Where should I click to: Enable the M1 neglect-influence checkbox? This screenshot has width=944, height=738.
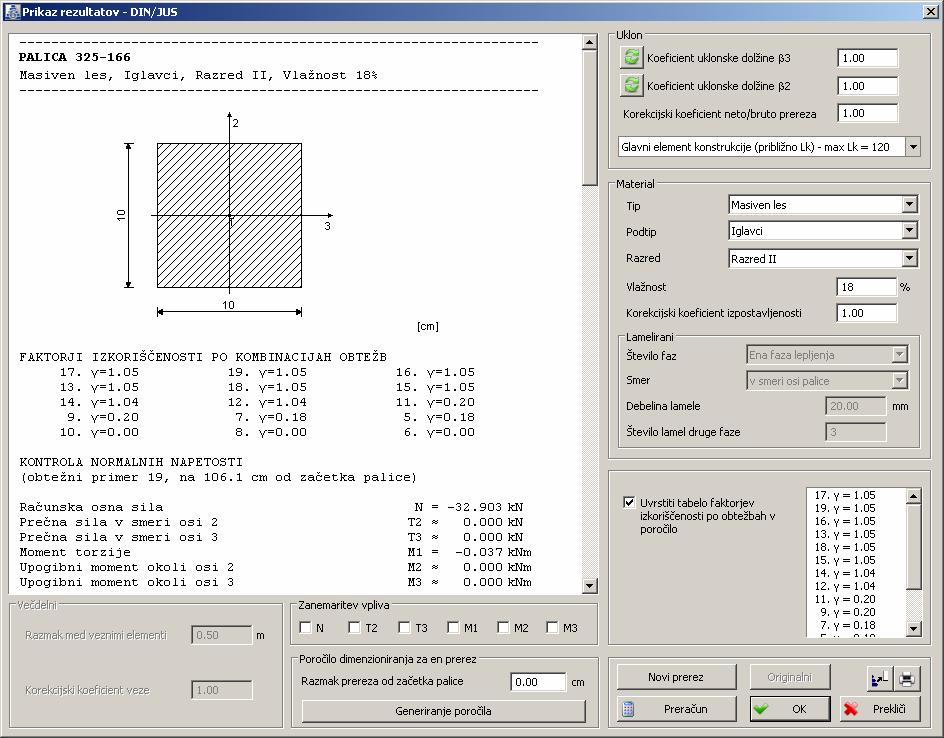tap(453, 627)
